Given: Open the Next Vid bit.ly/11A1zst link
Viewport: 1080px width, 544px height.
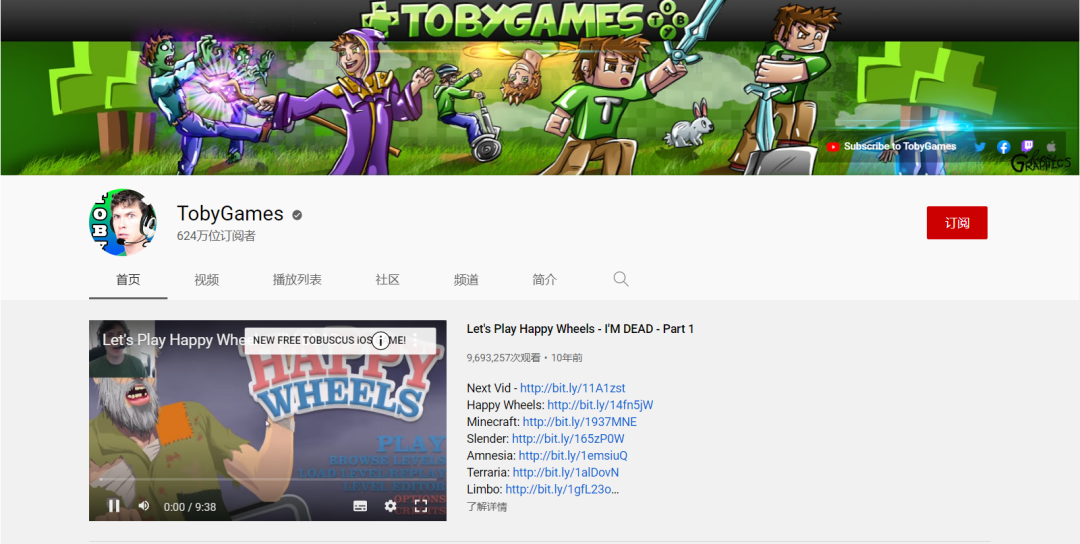Looking at the screenshot, I should point(572,388).
